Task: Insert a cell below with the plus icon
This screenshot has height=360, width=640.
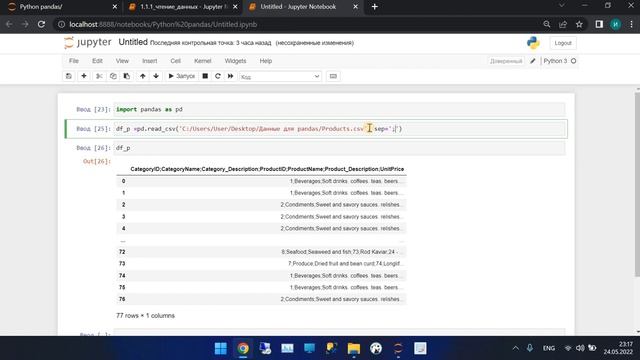Action: tap(84, 76)
